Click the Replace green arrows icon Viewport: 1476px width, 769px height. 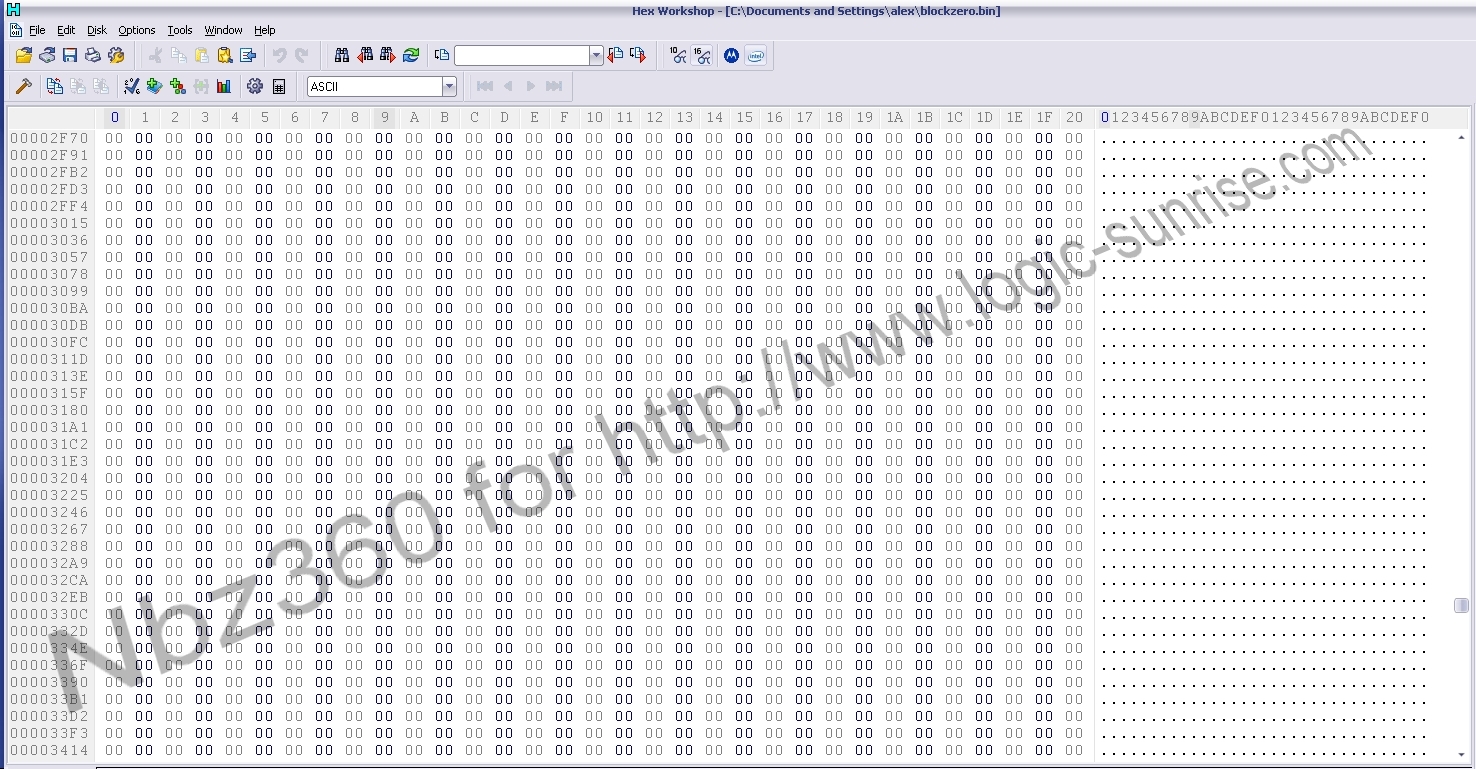(411, 55)
